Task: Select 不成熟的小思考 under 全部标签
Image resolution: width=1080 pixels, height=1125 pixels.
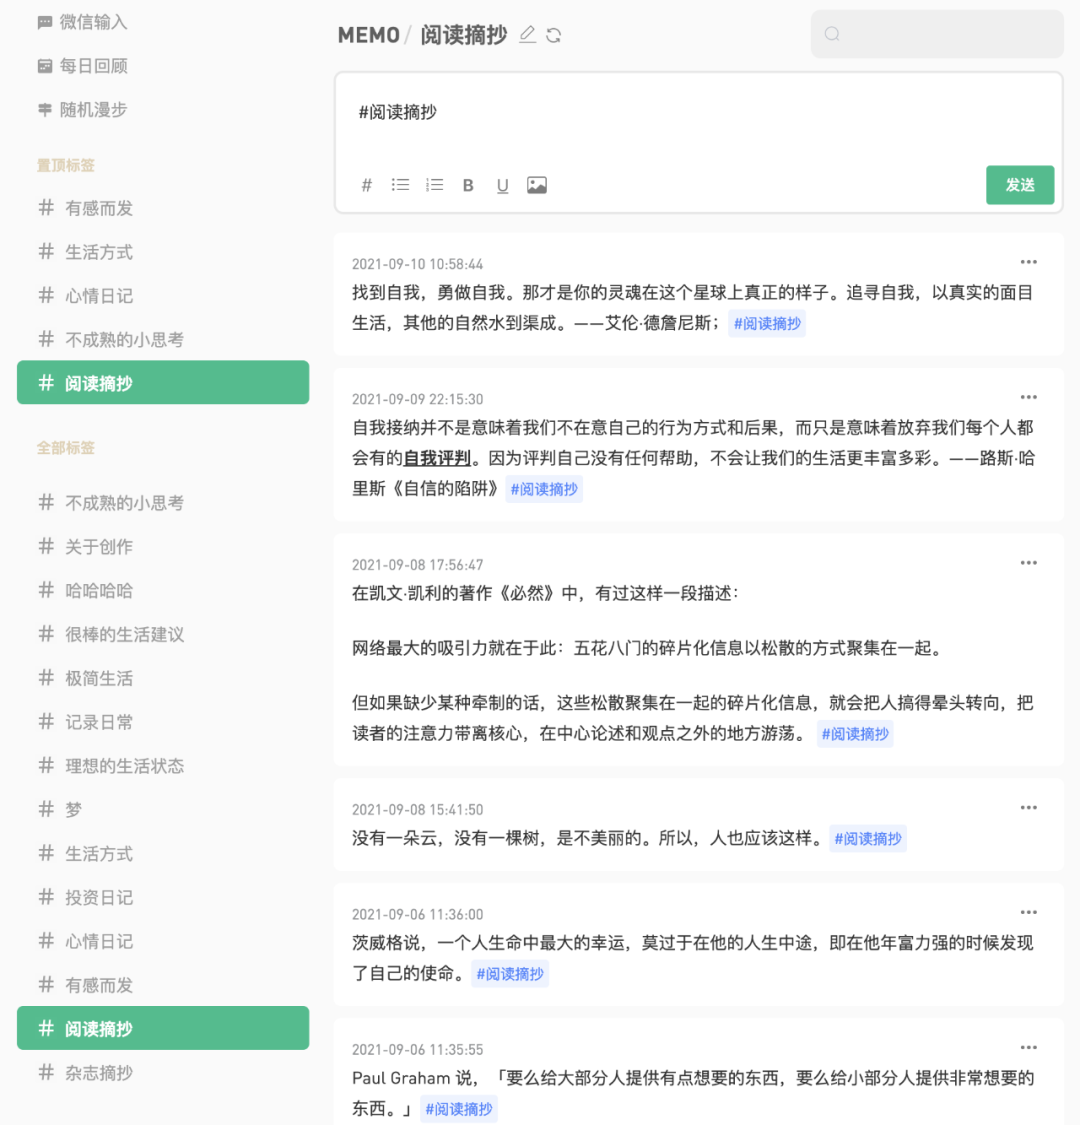Action: pos(163,503)
